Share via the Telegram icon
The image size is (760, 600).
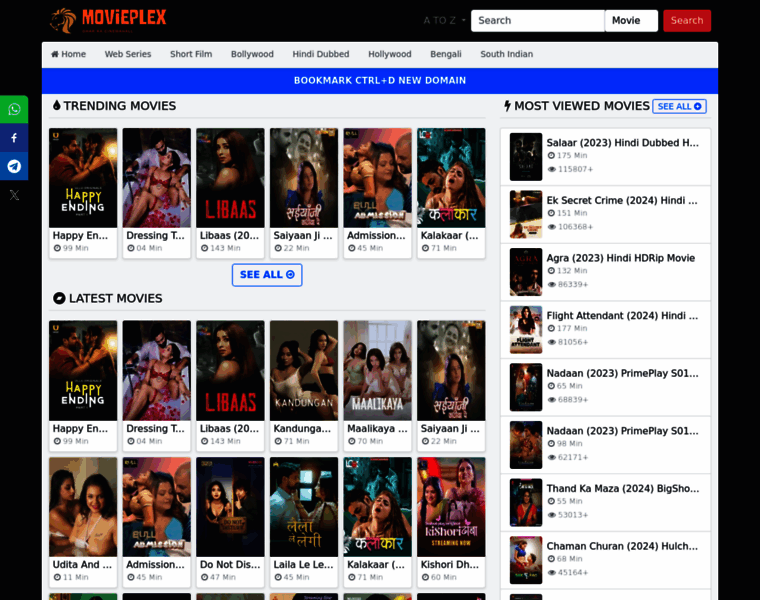pyautogui.click(x=14, y=166)
